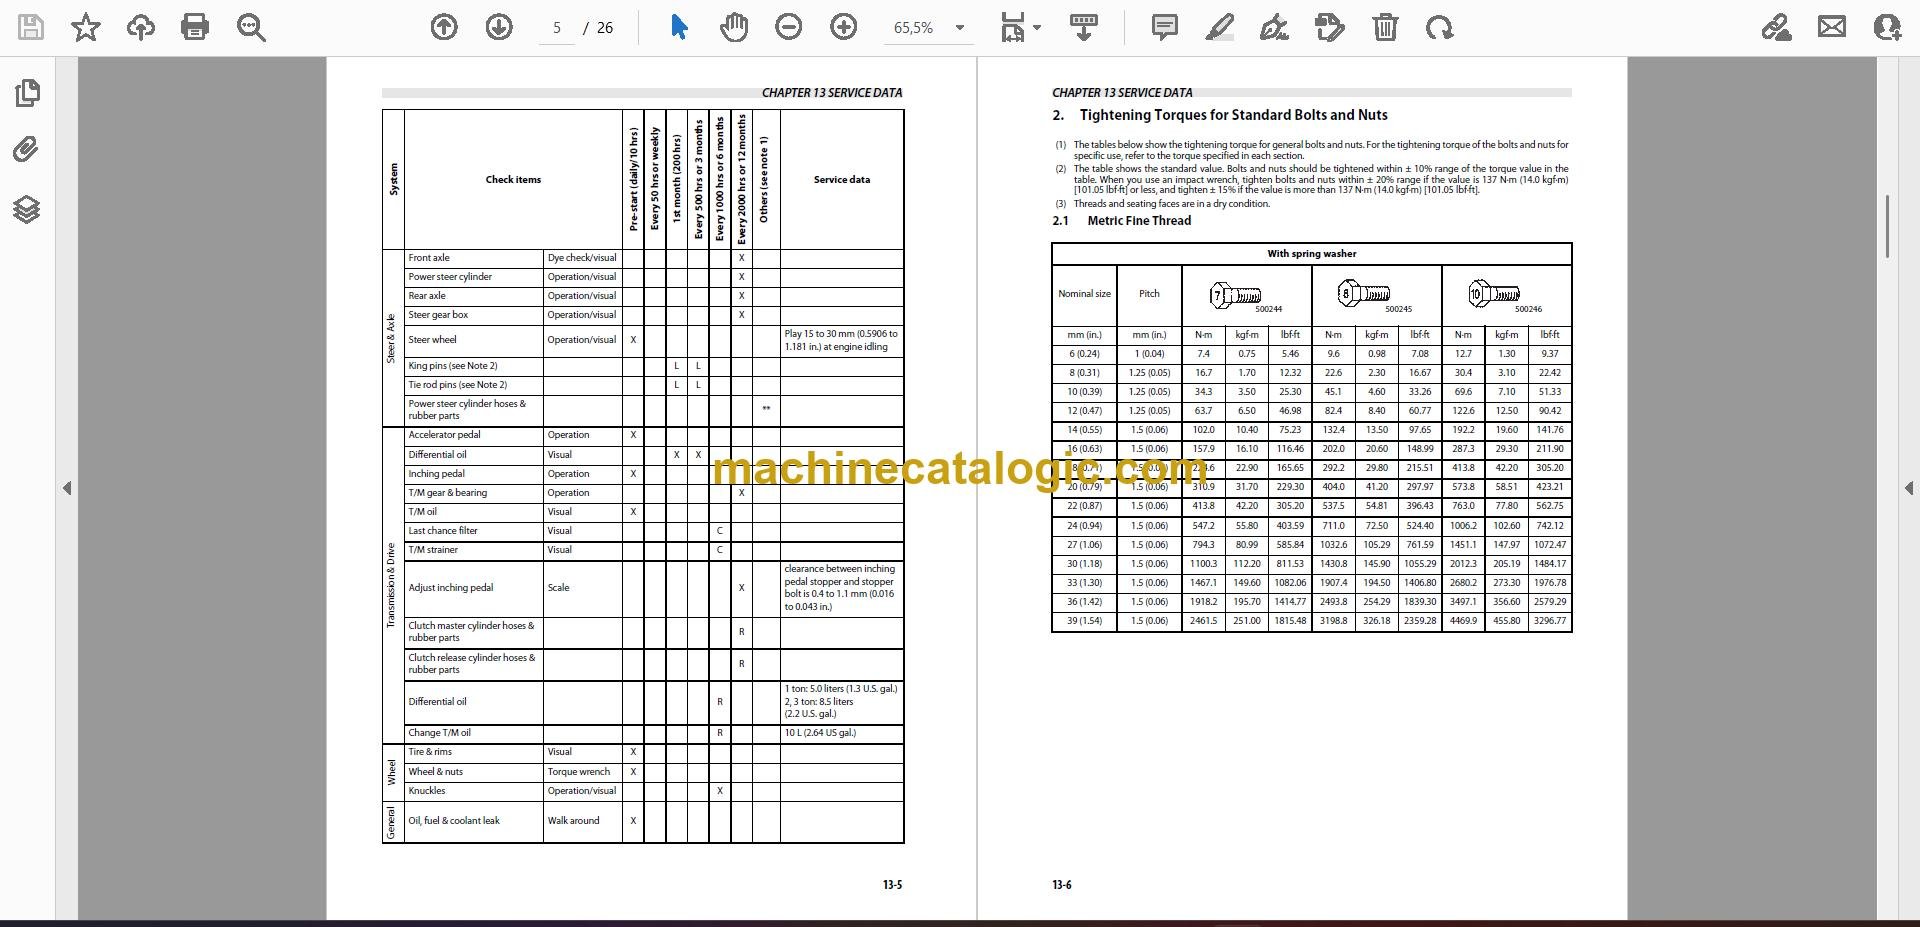Click the 'Service data' column header

(842, 180)
